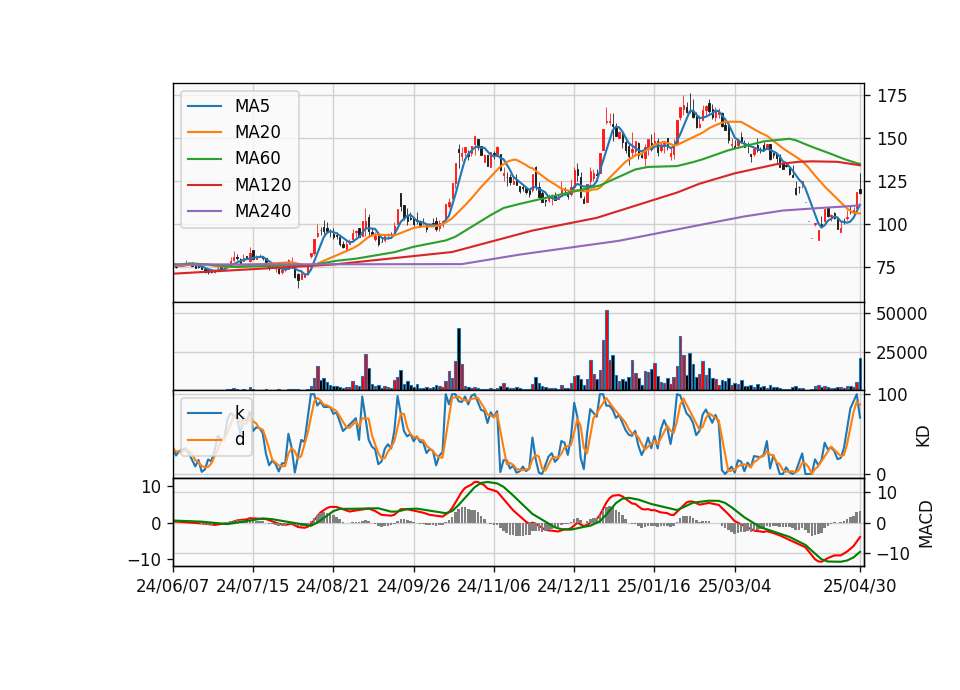Click the 150 price axis label

pos(892,139)
